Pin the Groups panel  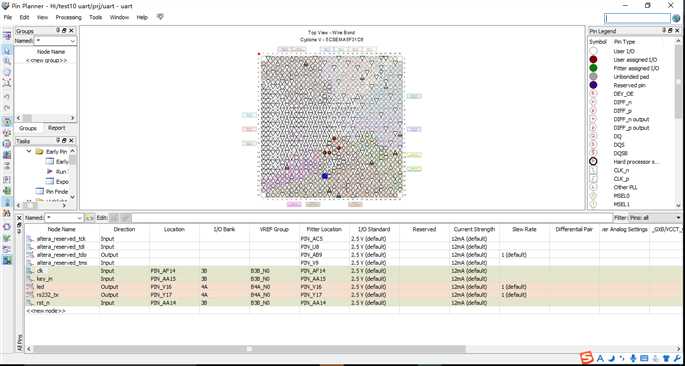point(58,31)
